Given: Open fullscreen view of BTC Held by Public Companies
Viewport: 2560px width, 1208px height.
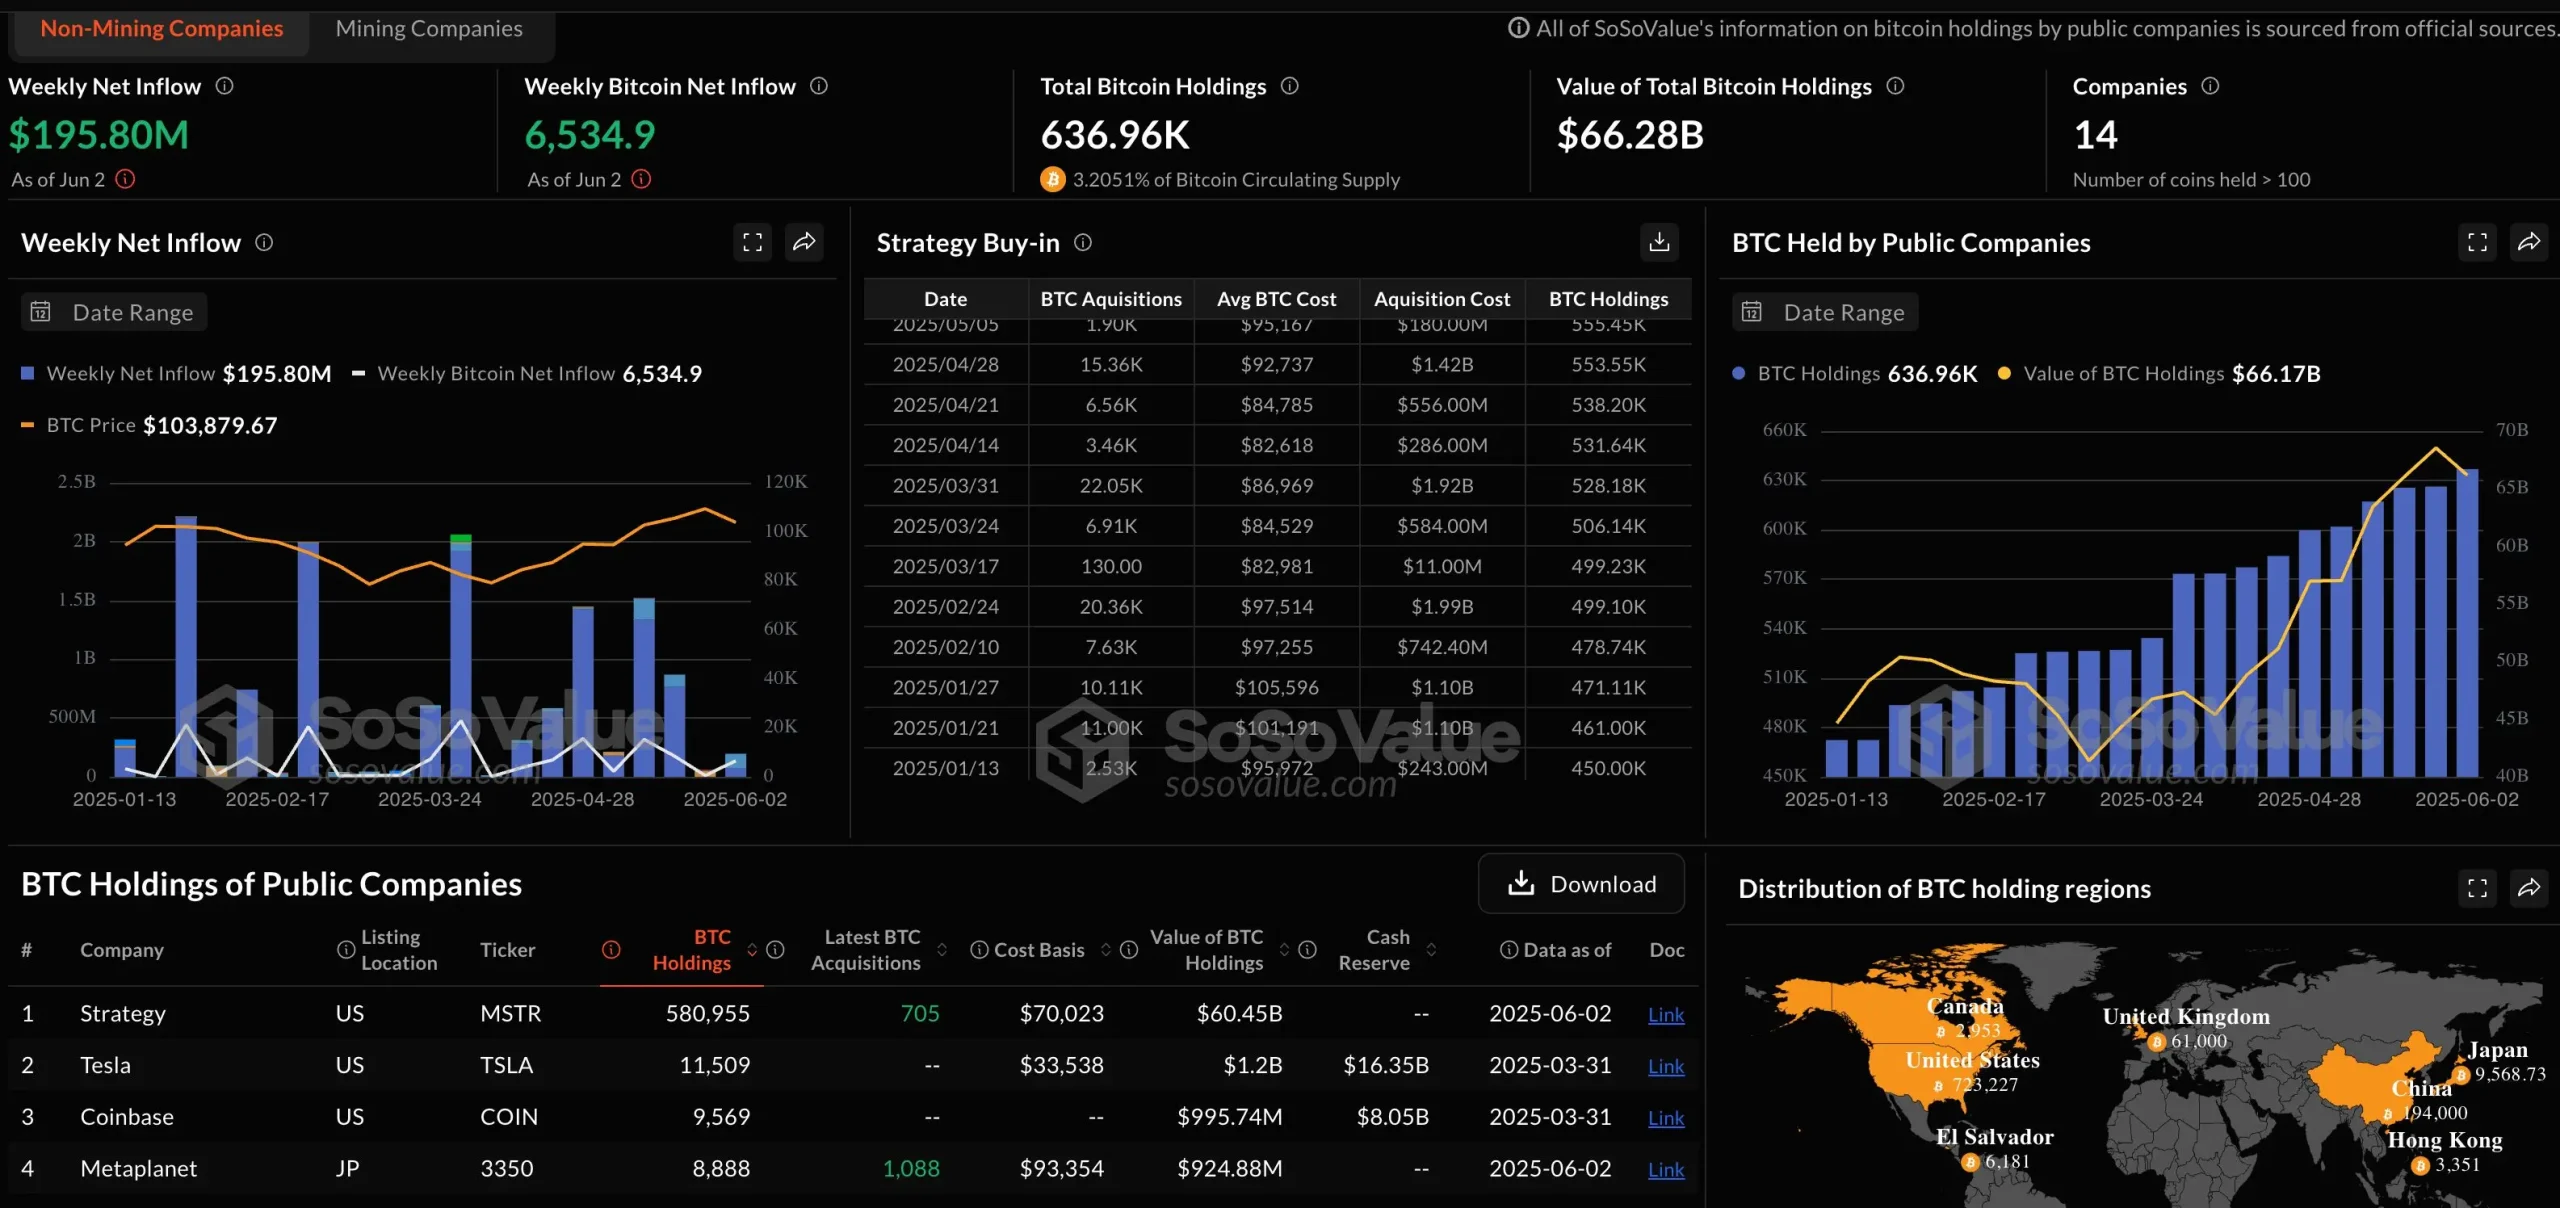Looking at the screenshot, I should tap(2477, 242).
